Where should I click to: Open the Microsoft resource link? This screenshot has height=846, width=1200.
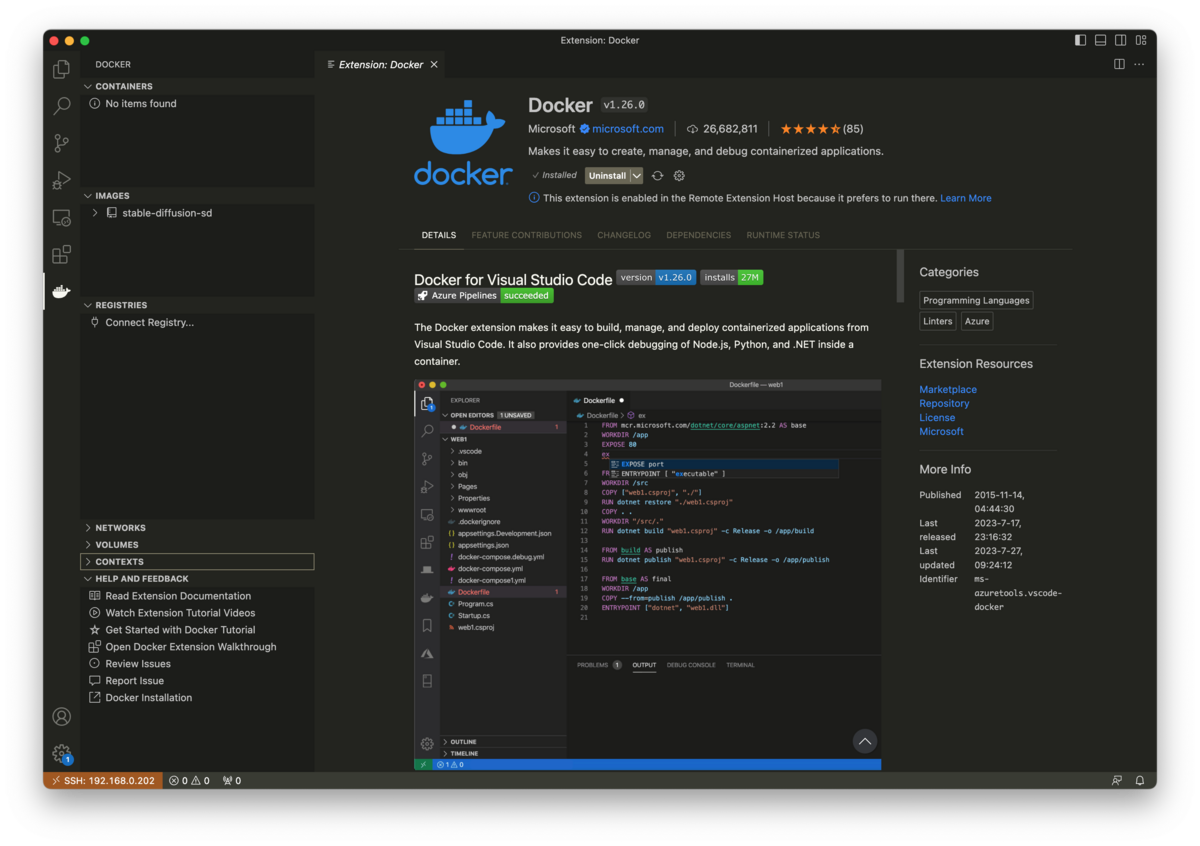[941, 432]
